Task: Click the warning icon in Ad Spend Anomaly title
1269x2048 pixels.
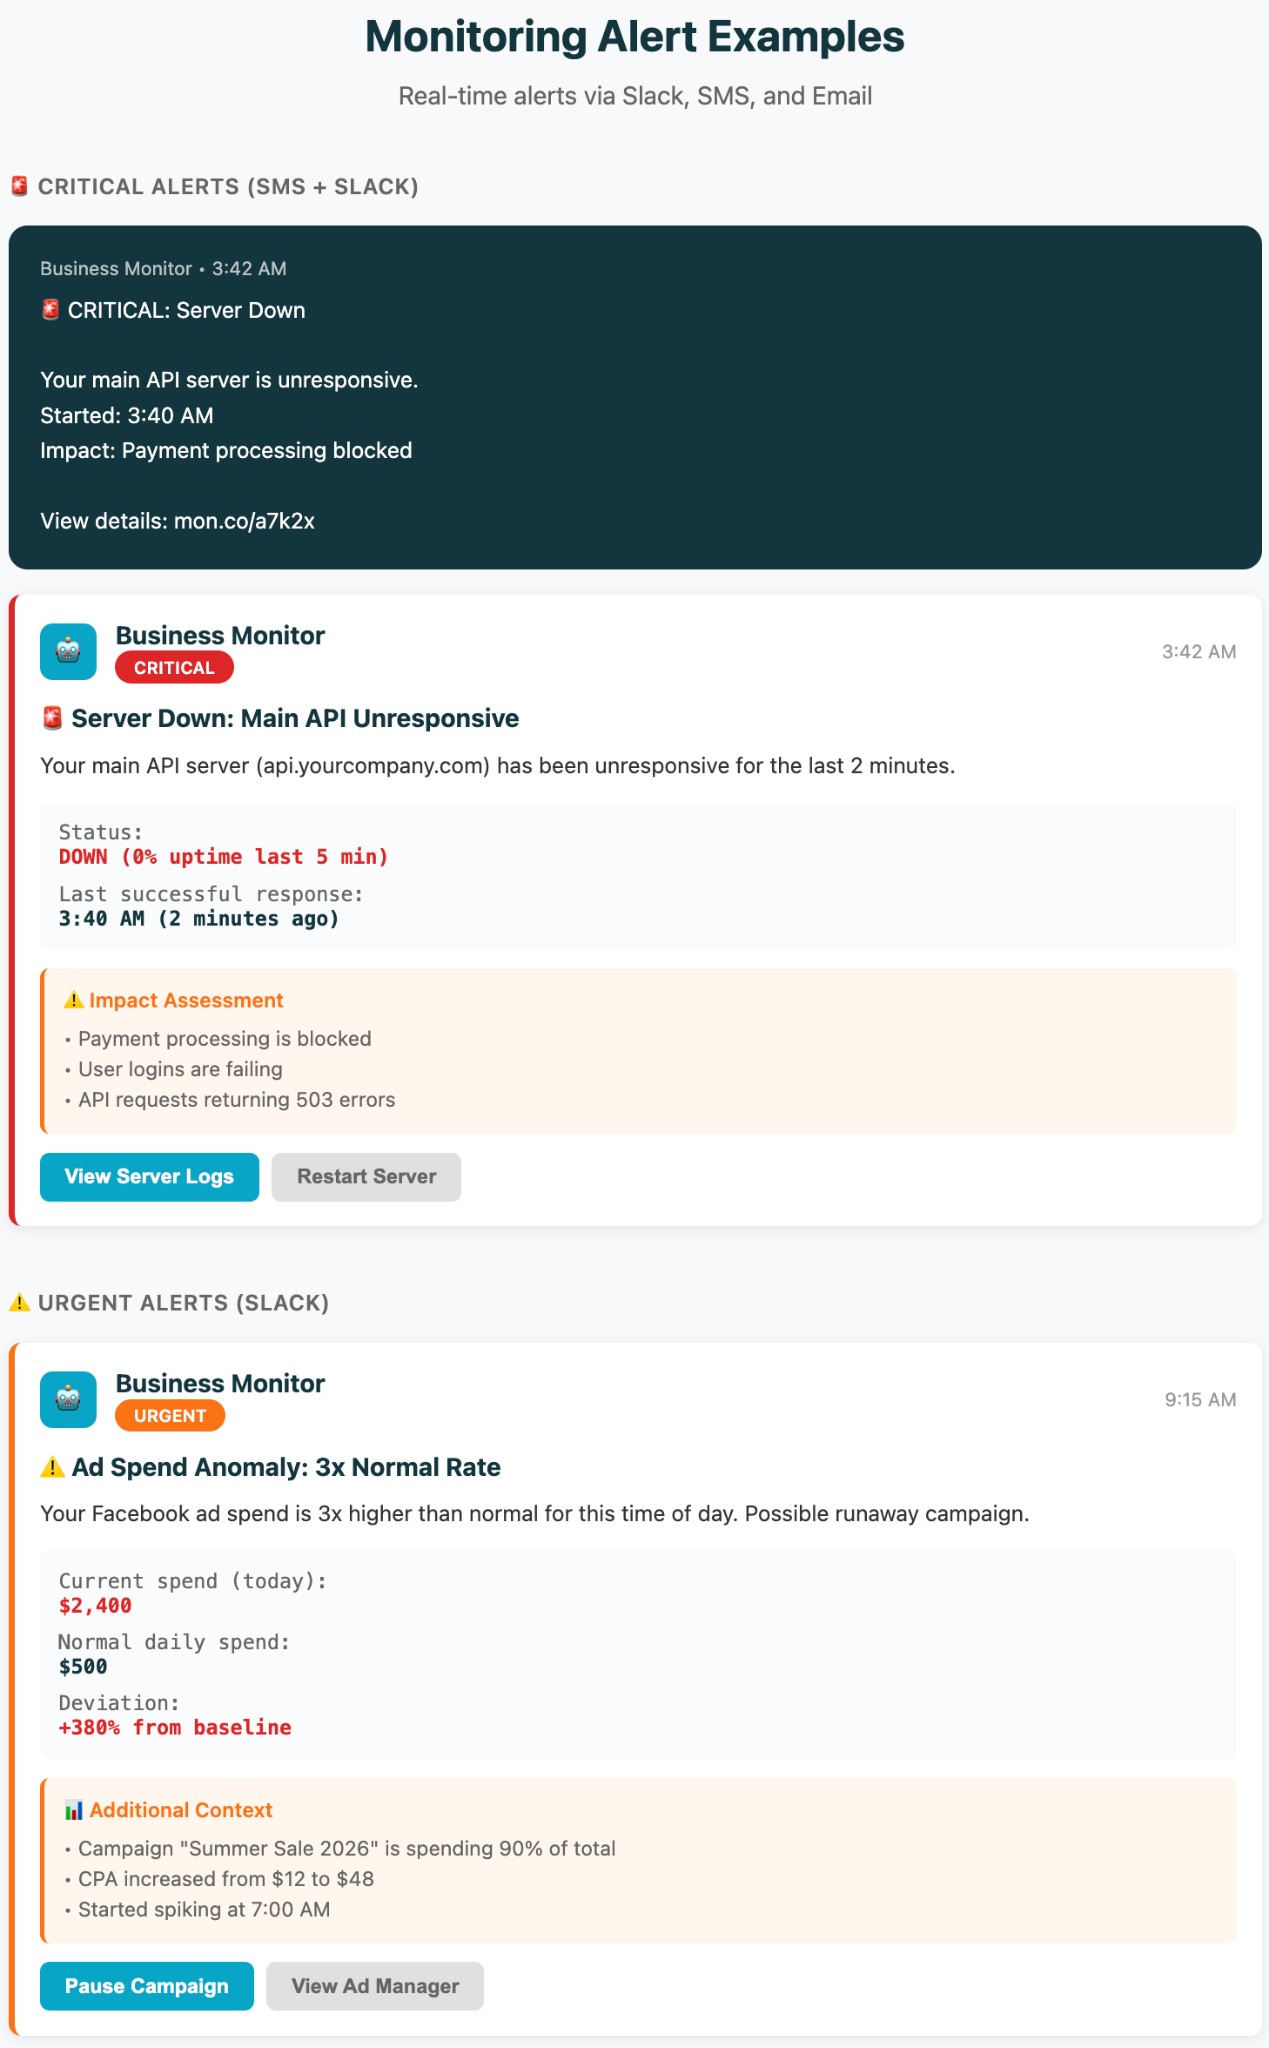Action: [x=50, y=1466]
